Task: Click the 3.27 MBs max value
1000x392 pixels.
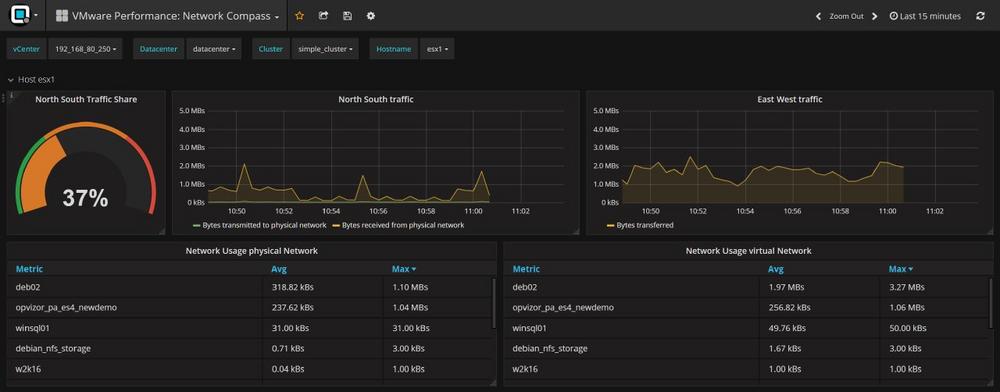Action: click(x=906, y=287)
